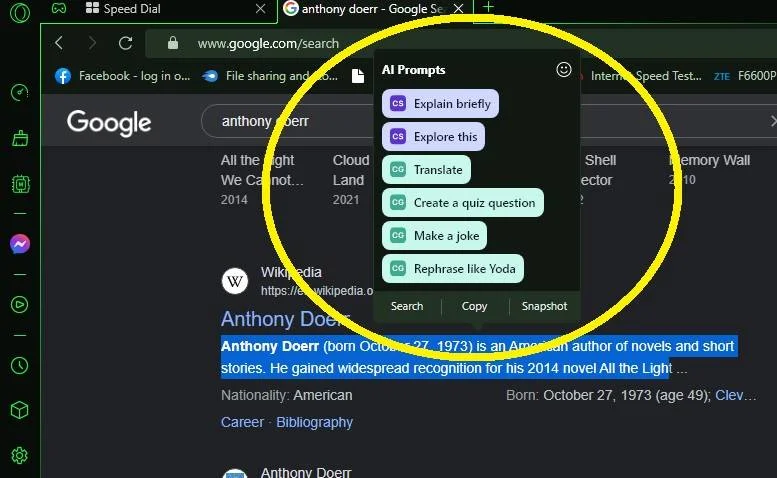Screen dimensions: 777x478
Task: Open the Bibliography link
Action: point(314,422)
